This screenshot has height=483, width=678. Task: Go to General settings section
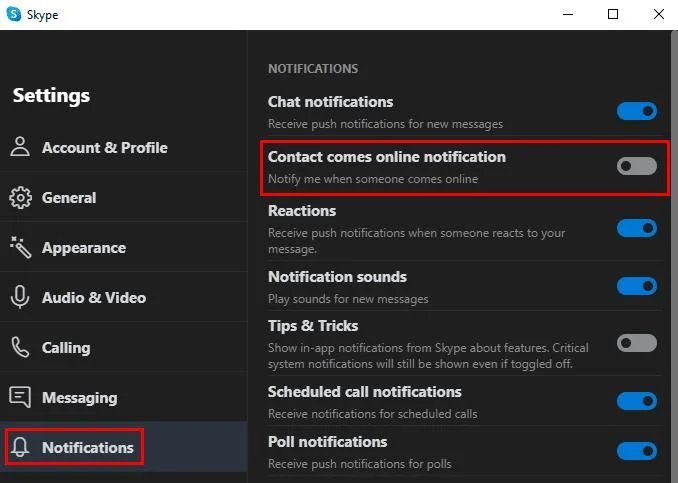point(124,198)
